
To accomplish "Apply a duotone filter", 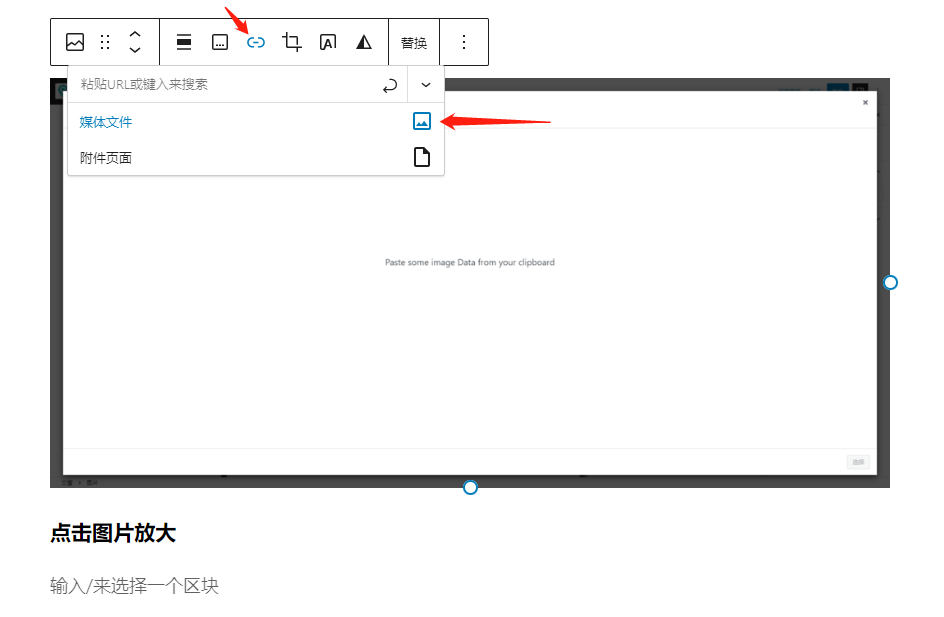I will click(x=364, y=42).
